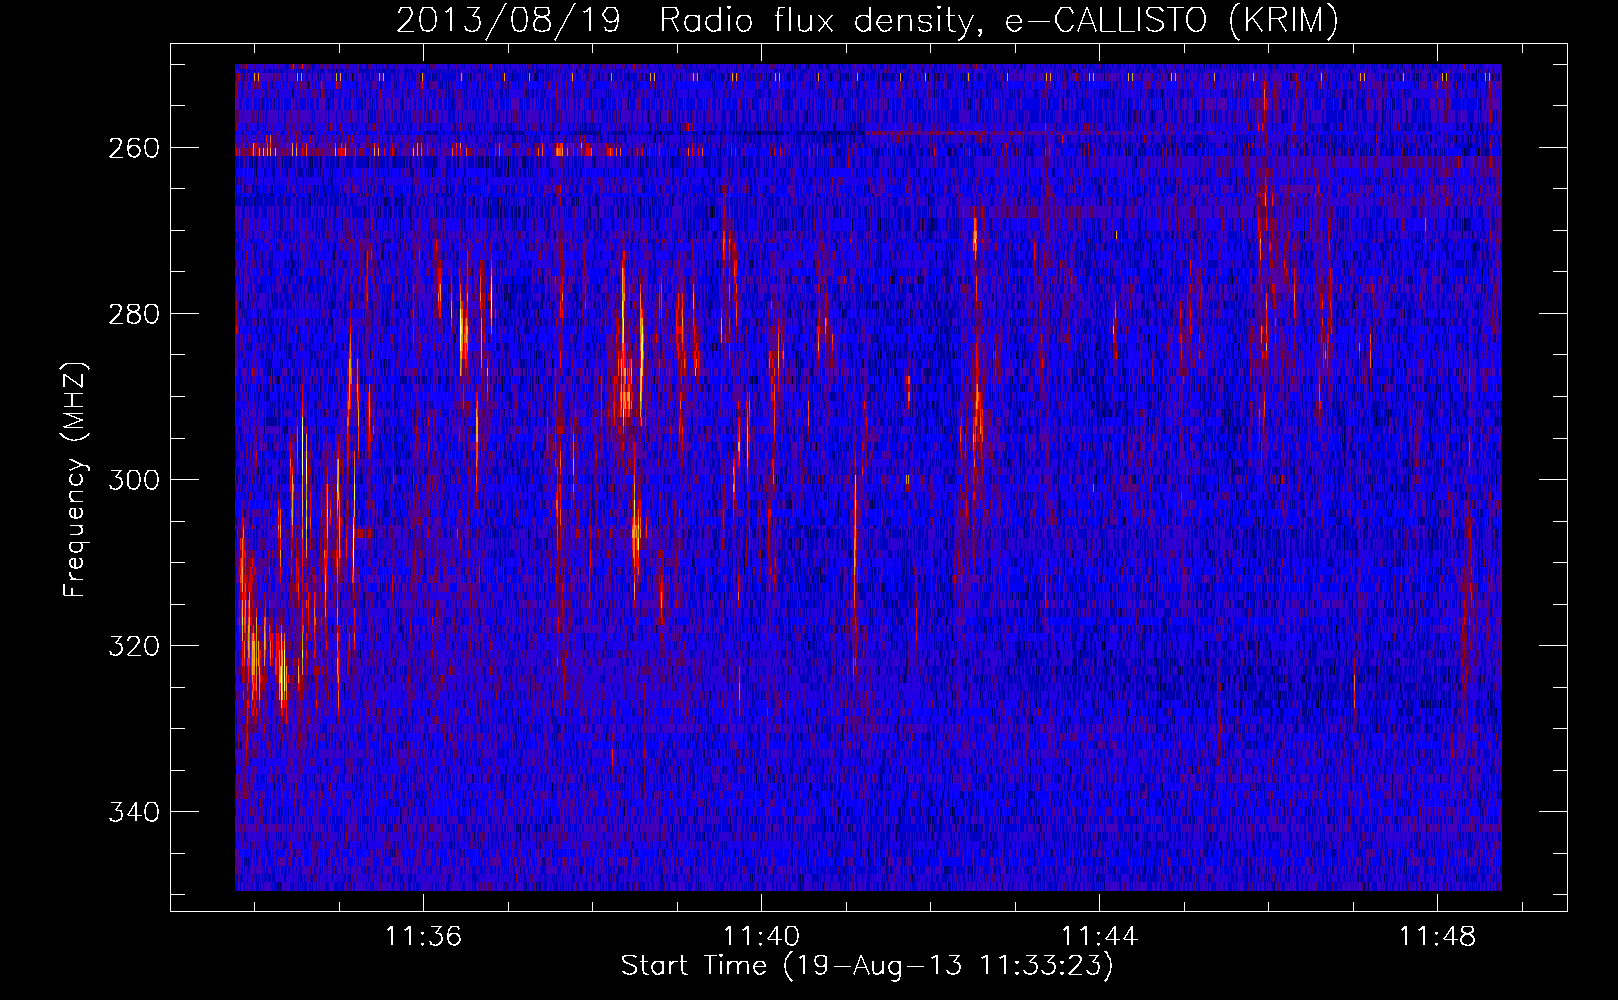This screenshot has width=1618, height=1000.
Task: Click the date "2013/08/19" in the title
Action: click(508, 20)
